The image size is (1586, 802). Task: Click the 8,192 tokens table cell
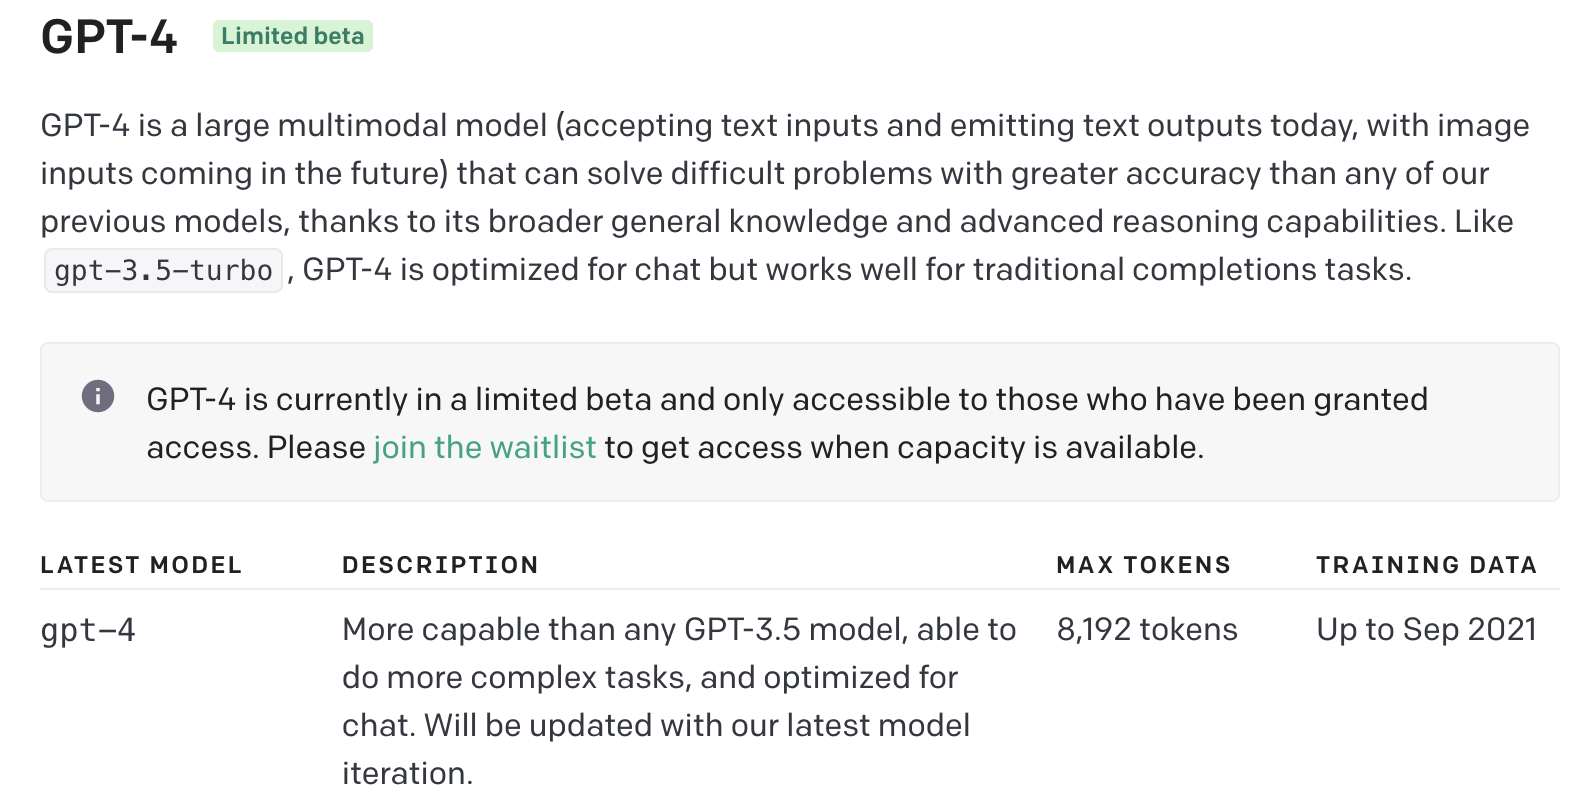coord(1147,629)
